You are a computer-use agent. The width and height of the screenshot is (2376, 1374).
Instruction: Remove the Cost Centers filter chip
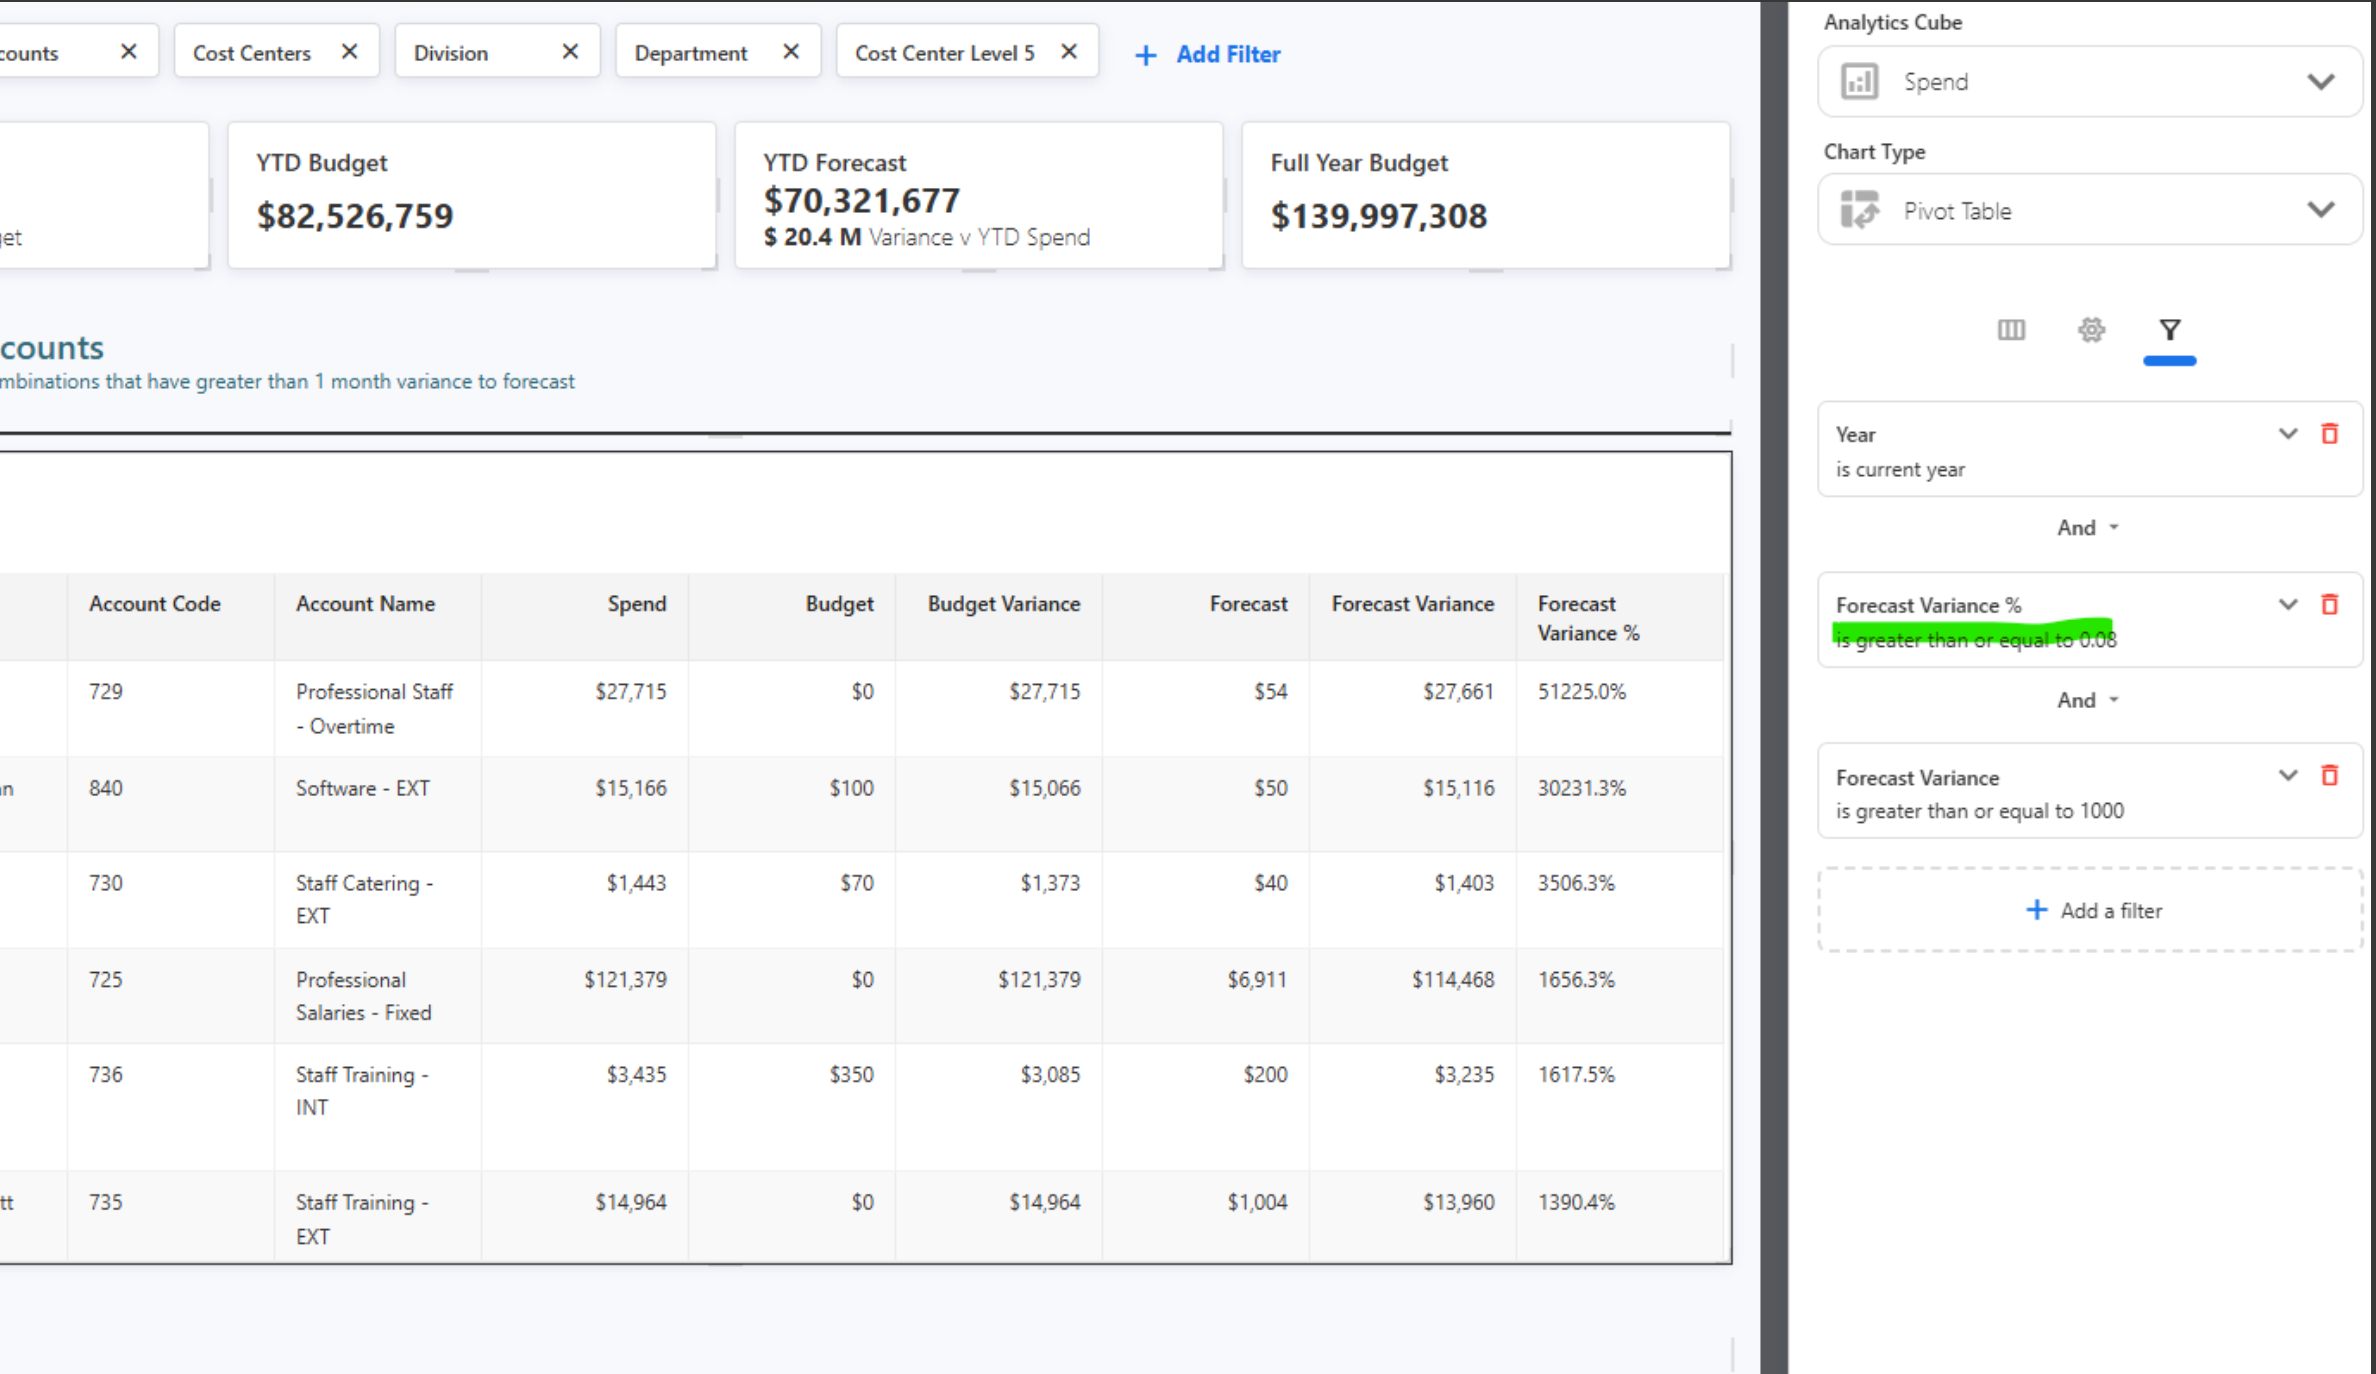[349, 52]
